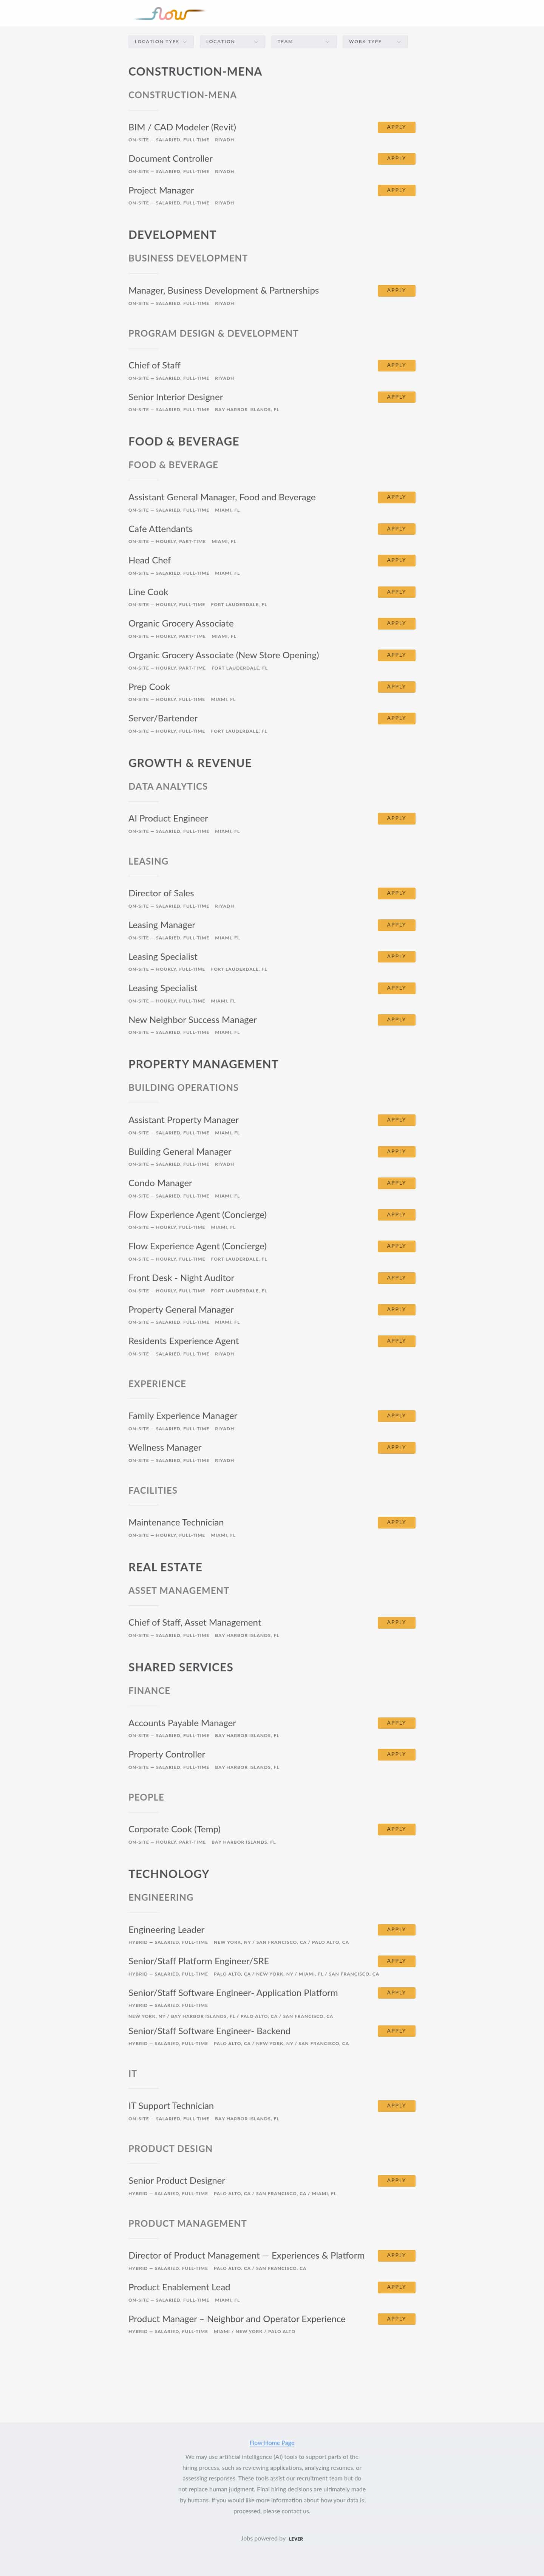Select the Property Controller job listing
Viewport: 544px width, 2576px height.
tap(166, 1754)
